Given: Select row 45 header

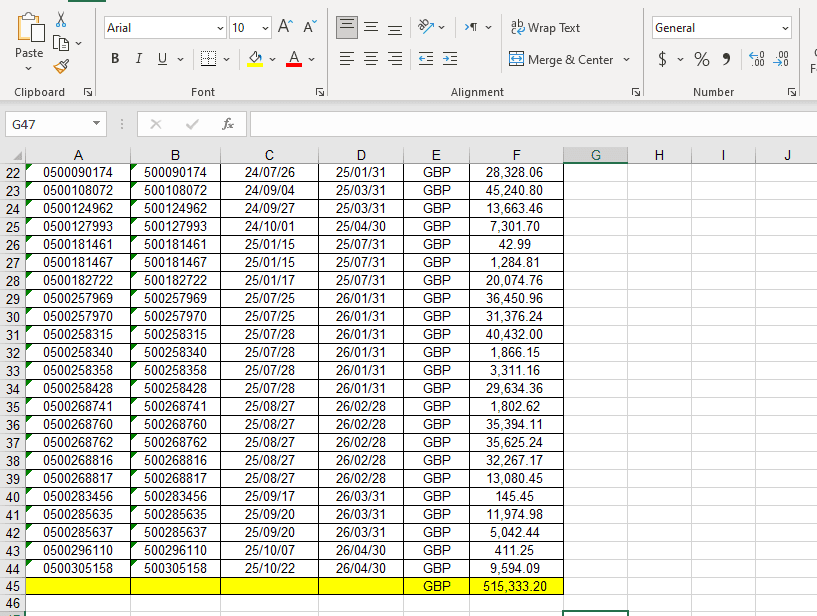Looking at the screenshot, I should pos(13,585).
